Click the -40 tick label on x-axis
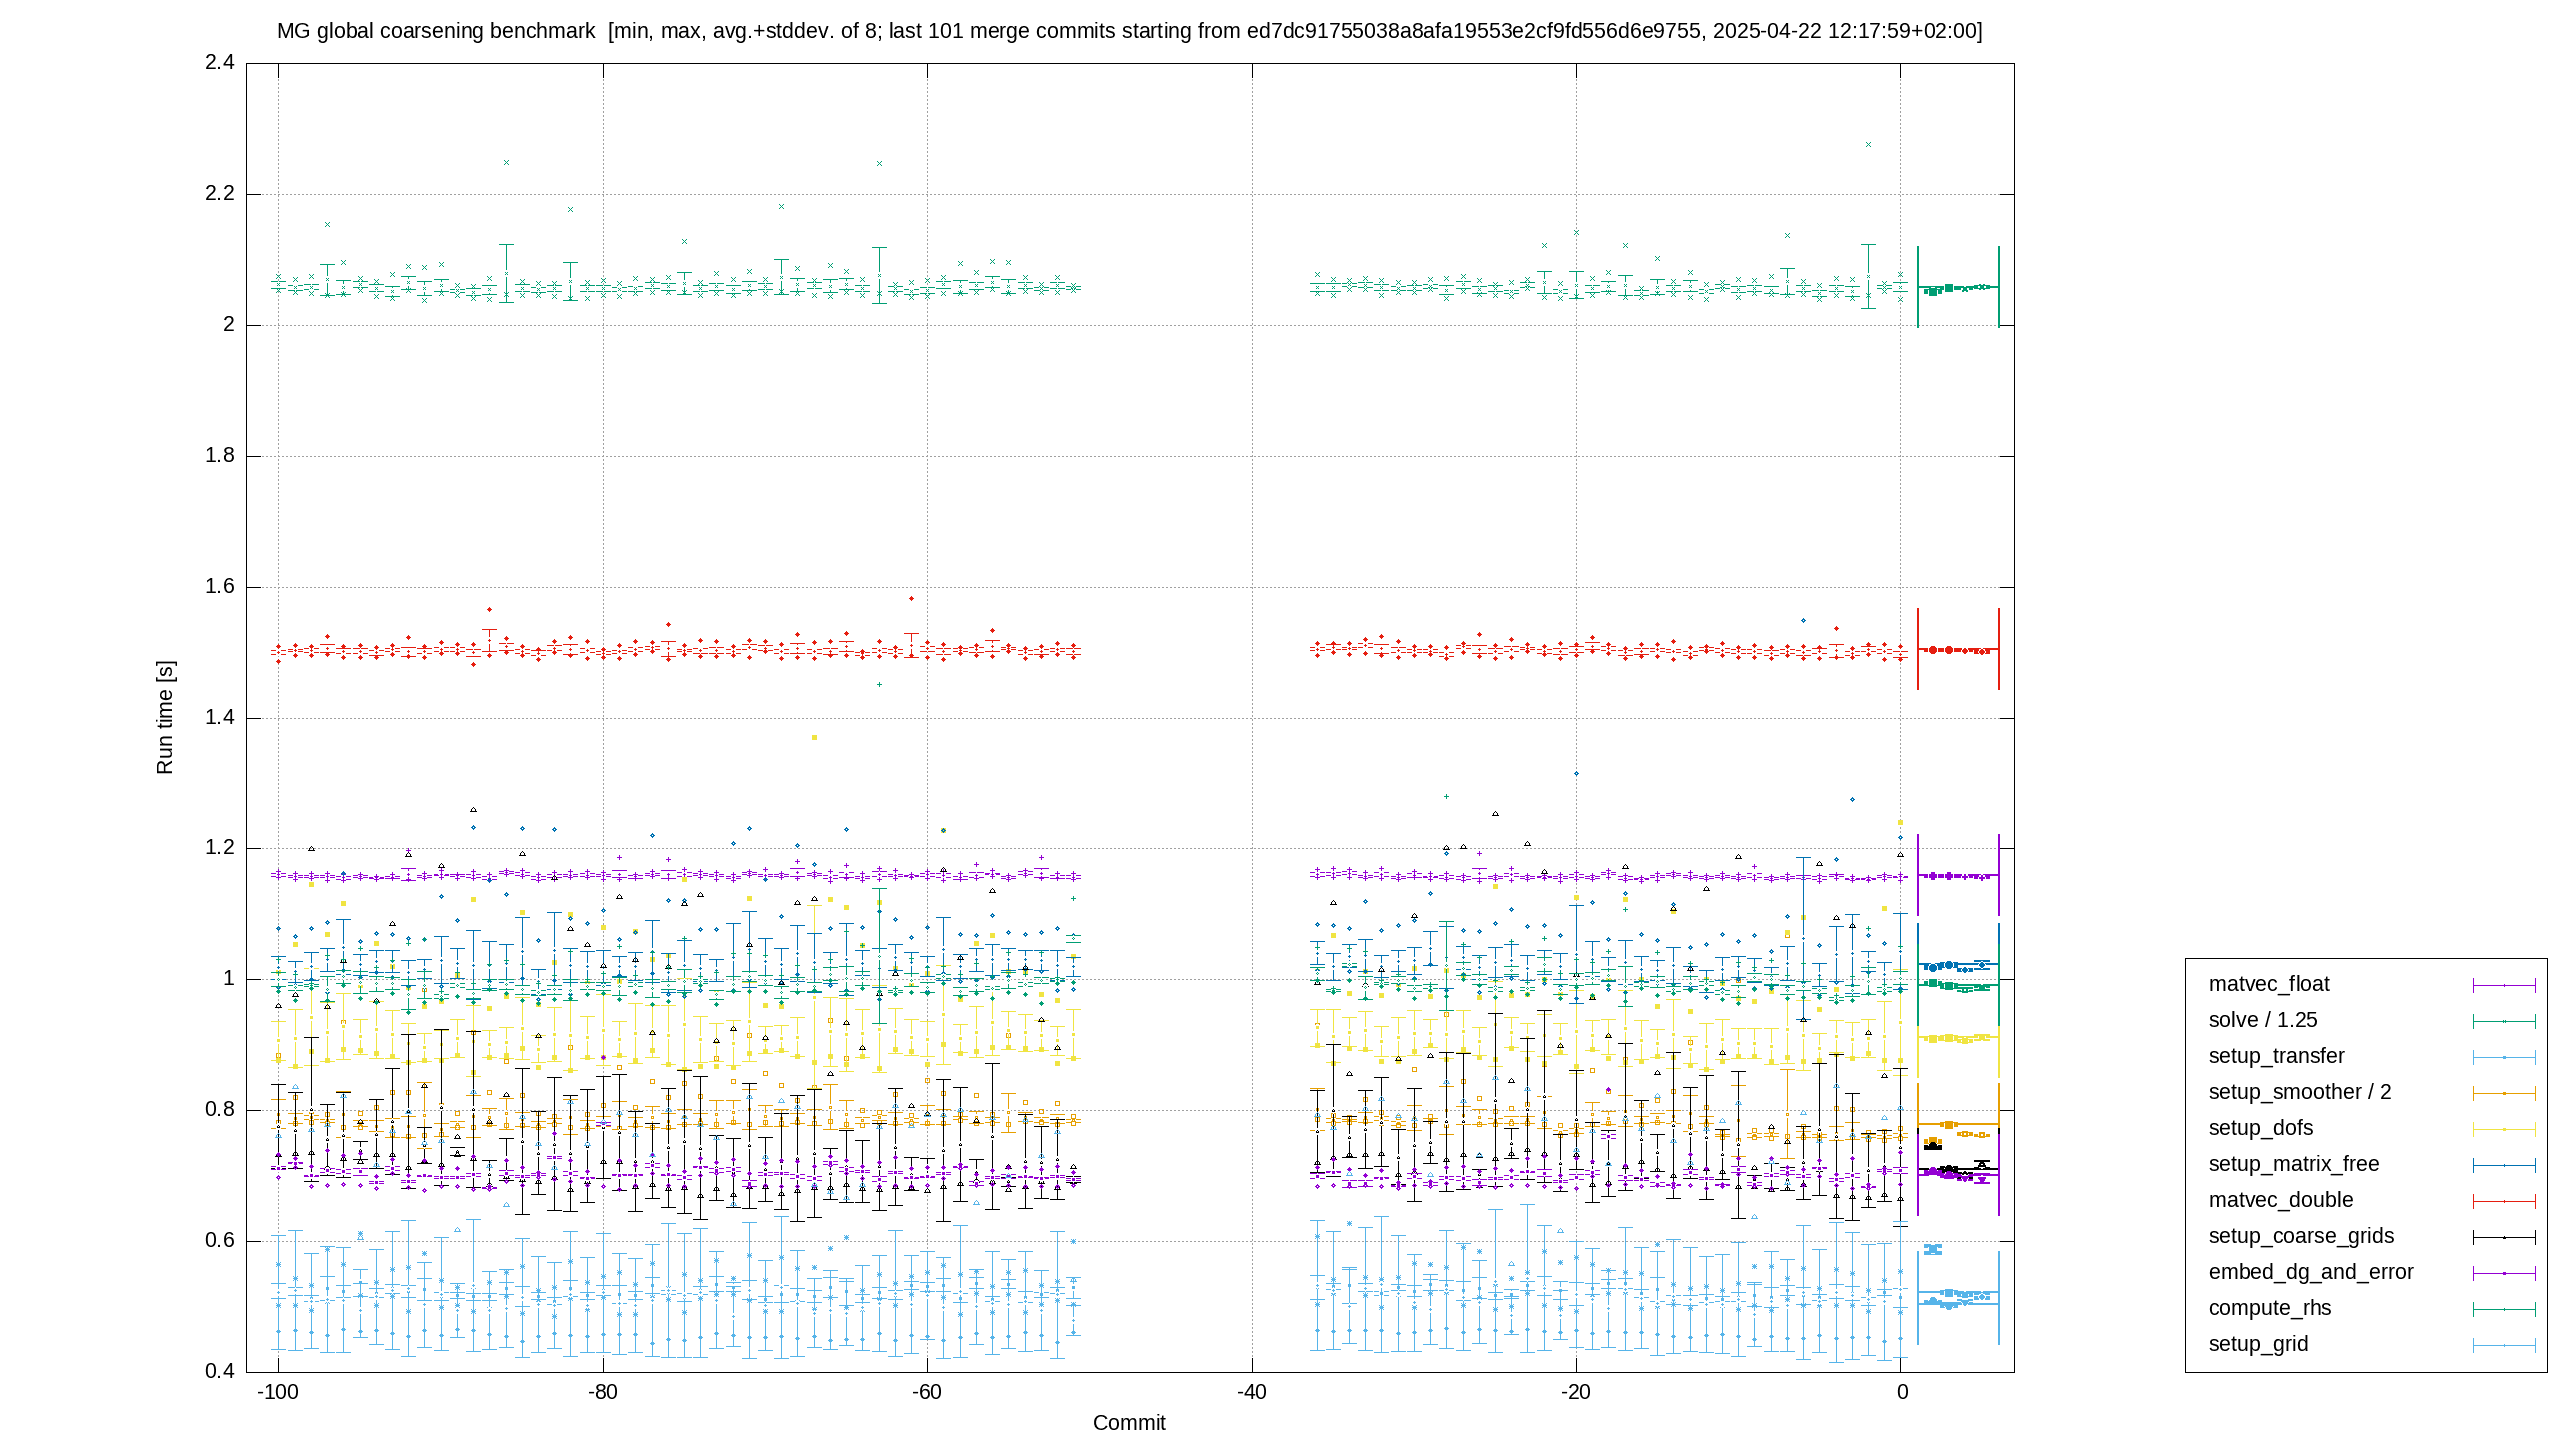2560x1440 pixels. point(1252,1392)
